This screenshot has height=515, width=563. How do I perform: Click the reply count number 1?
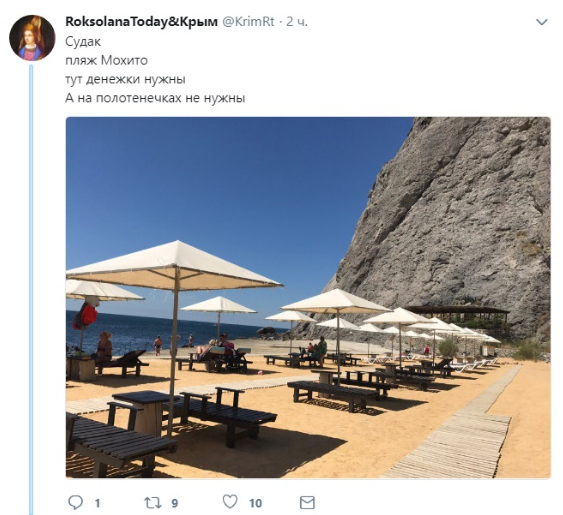(x=97, y=504)
